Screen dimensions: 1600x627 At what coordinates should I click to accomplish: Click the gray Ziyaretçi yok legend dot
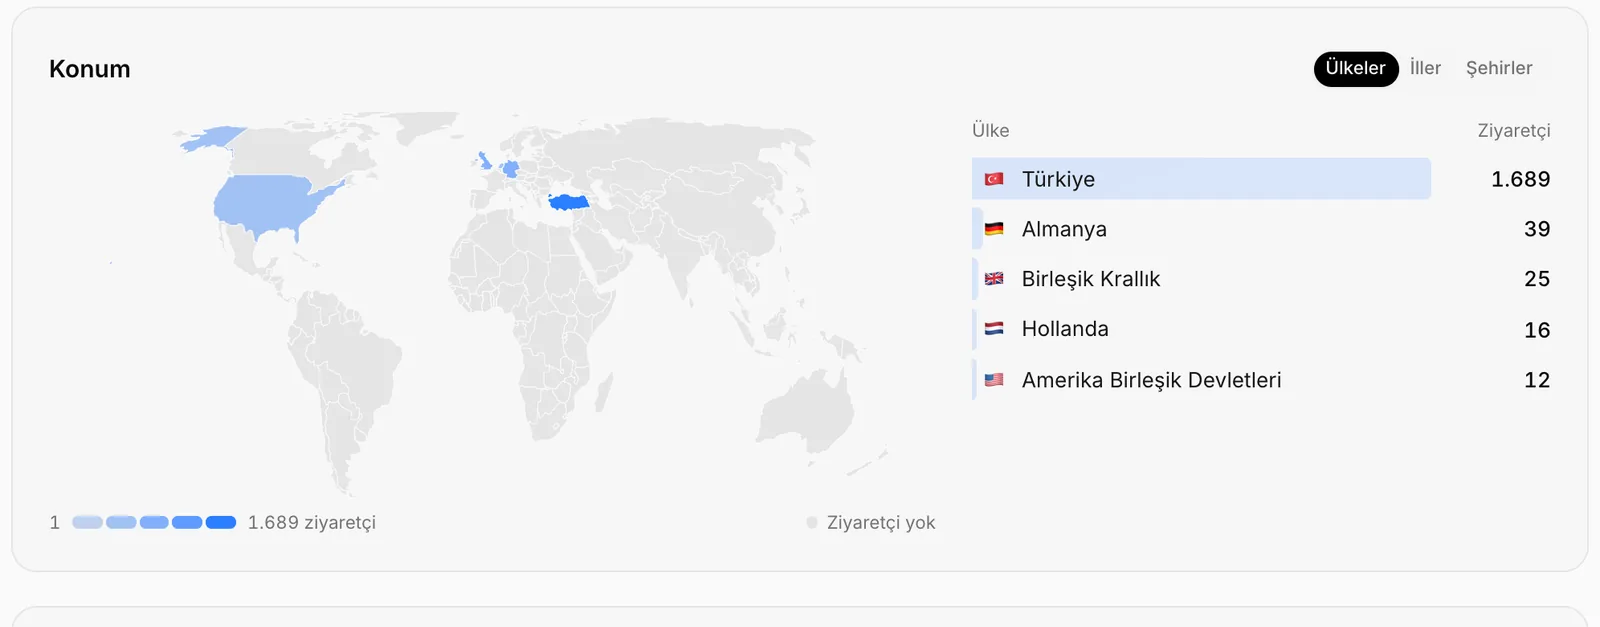coord(812,522)
